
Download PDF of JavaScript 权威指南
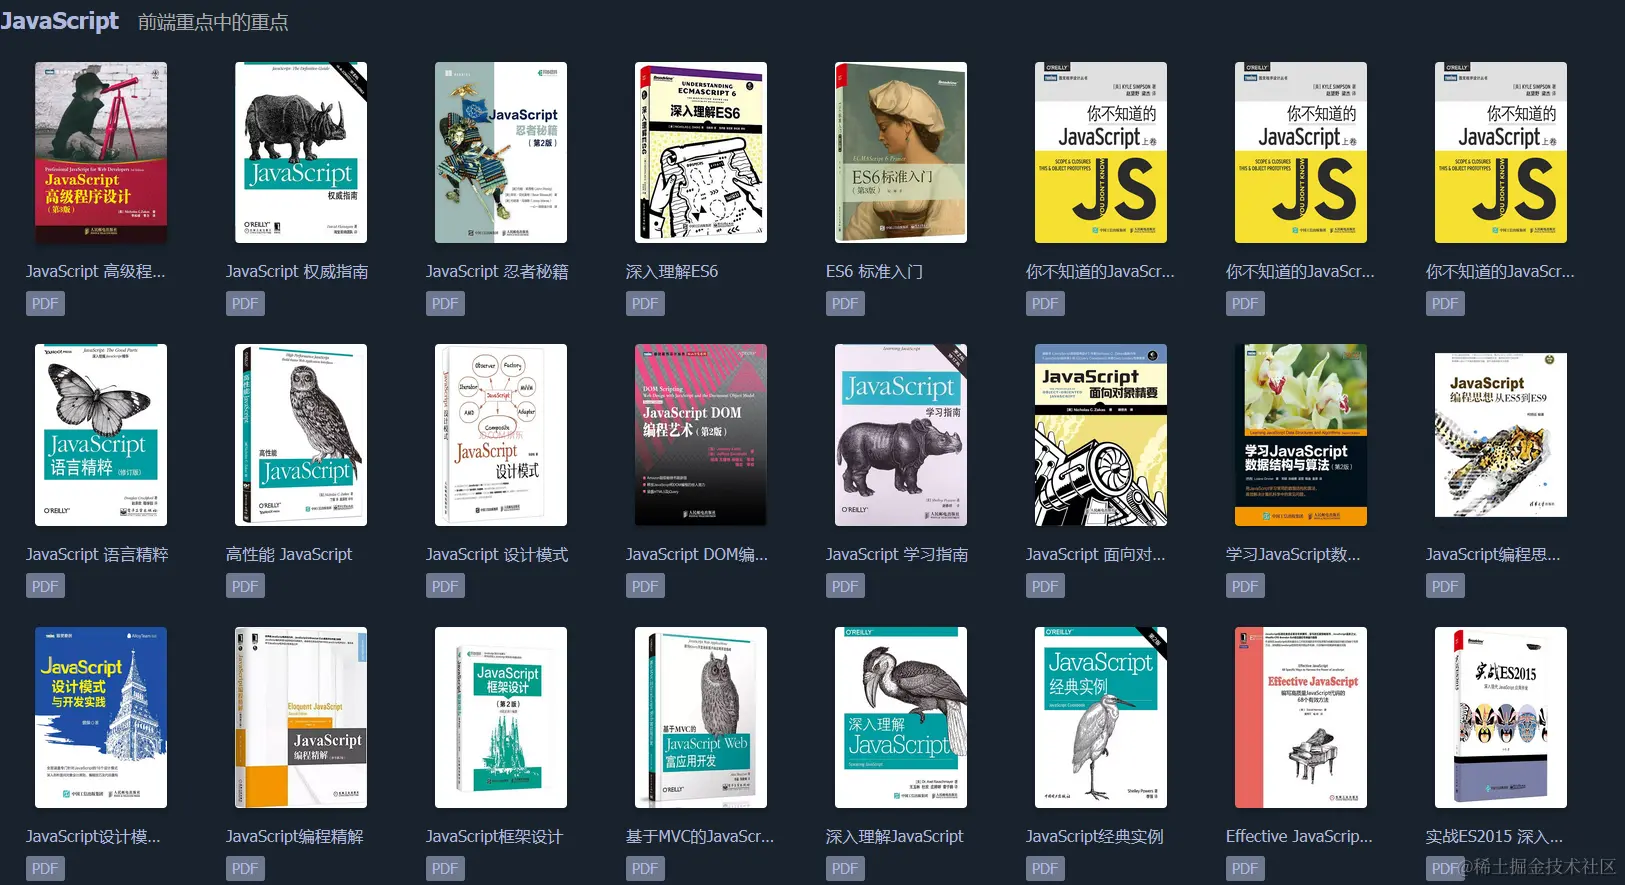click(245, 303)
